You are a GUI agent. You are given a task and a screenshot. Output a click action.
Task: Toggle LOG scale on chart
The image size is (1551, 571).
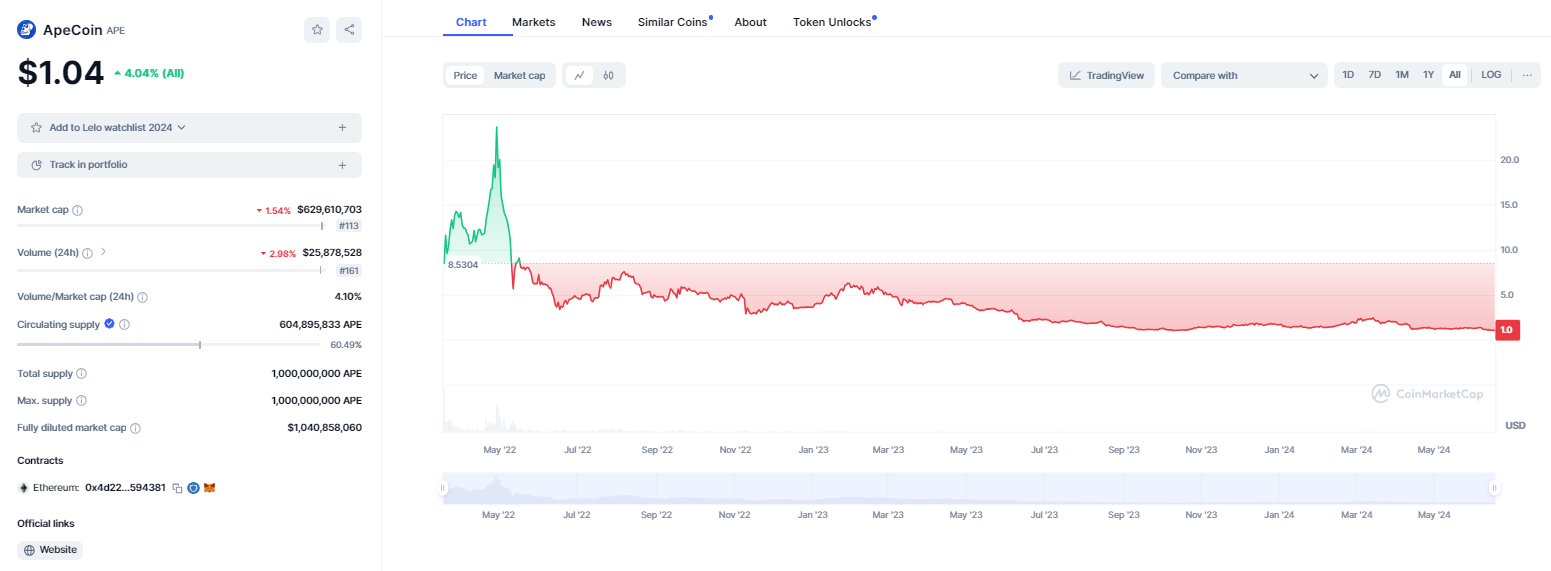tap(1491, 75)
